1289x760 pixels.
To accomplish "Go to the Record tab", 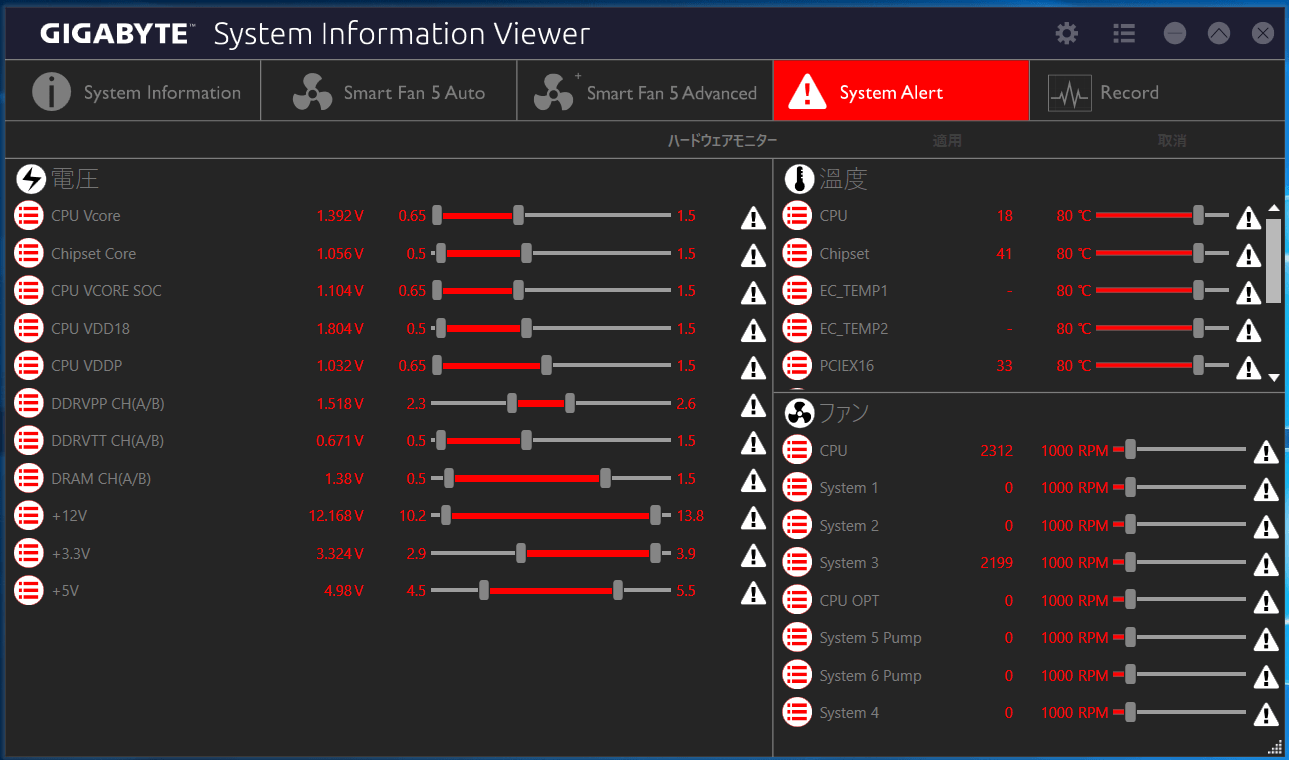I will [1157, 92].
